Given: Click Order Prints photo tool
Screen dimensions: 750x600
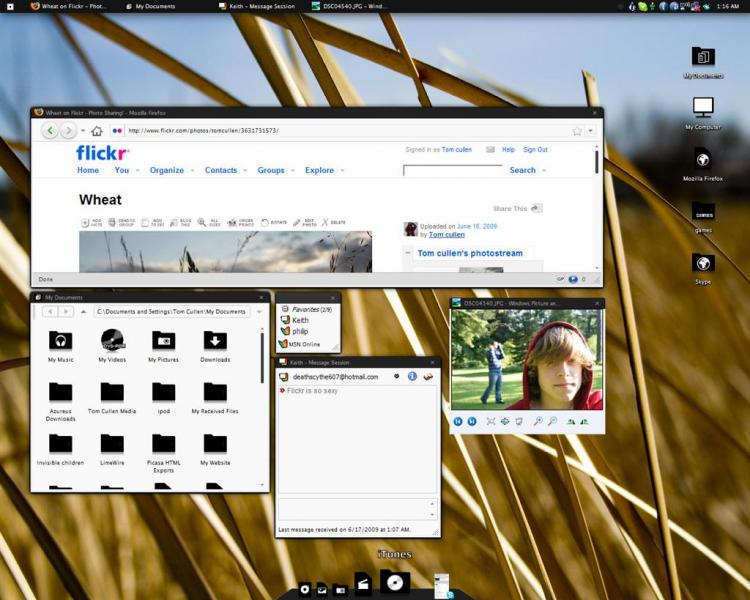Looking at the screenshot, I should pyautogui.click(x=241, y=222).
